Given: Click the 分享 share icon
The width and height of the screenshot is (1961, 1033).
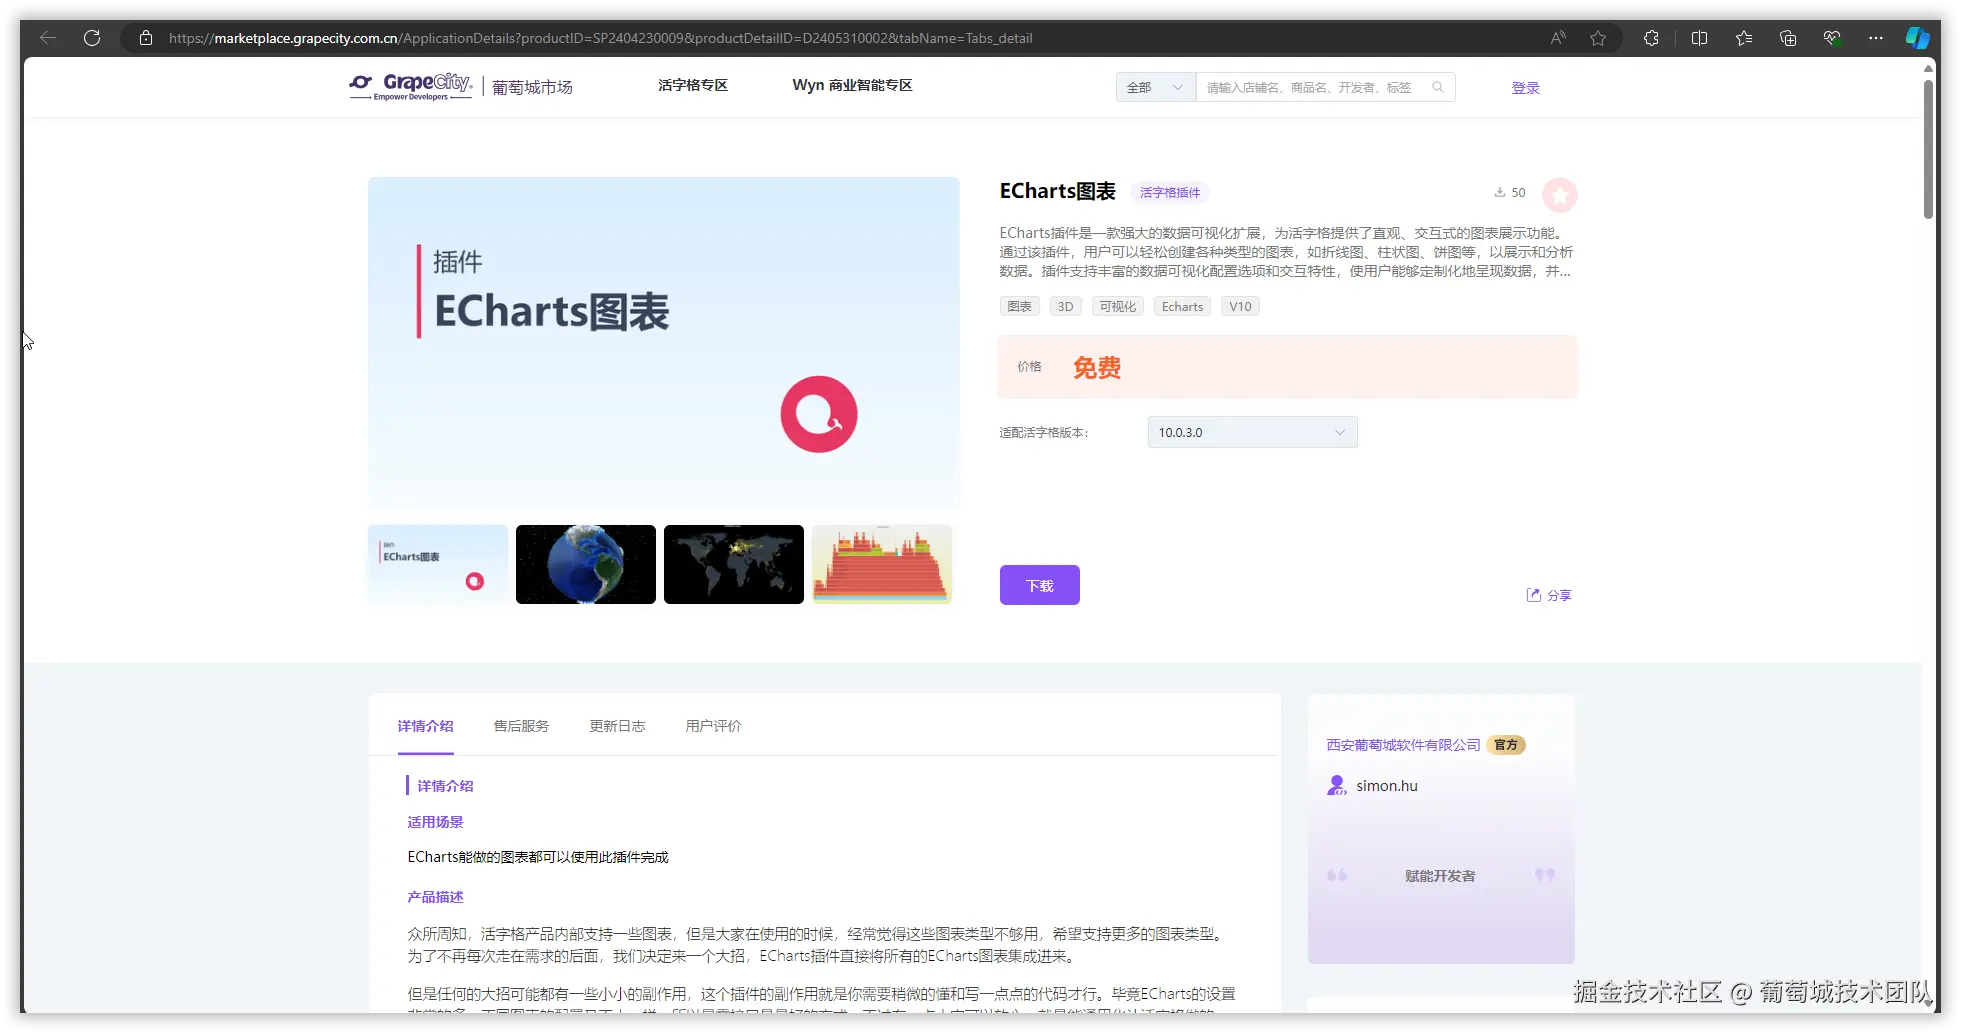Looking at the screenshot, I should [1534, 595].
